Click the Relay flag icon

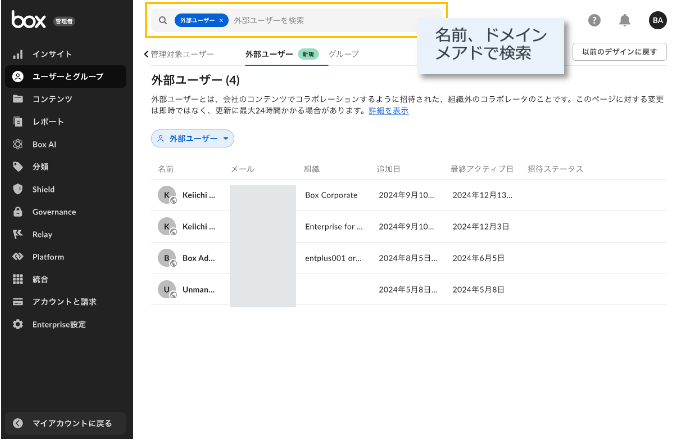click(18, 234)
